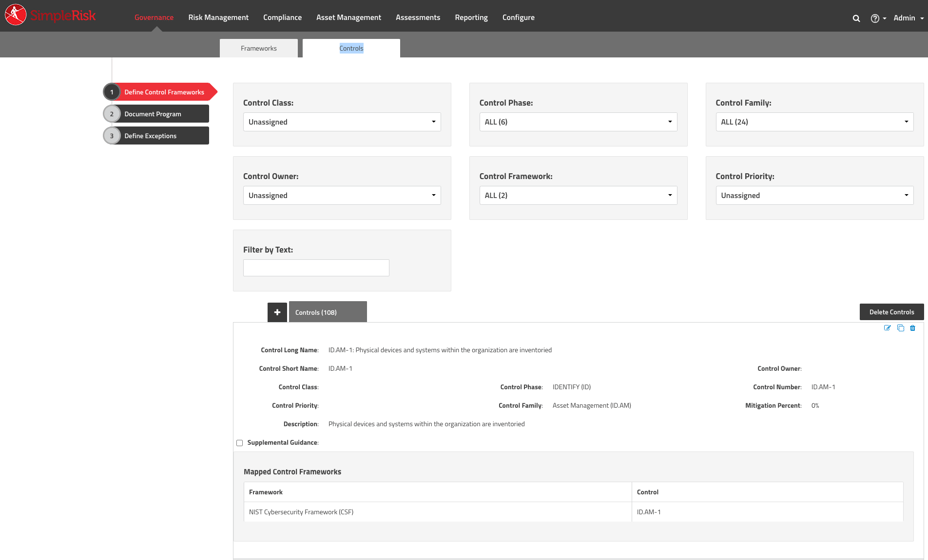Viewport: 928px width, 560px height.
Task: Expand the Control Family dropdown
Action: tap(814, 122)
